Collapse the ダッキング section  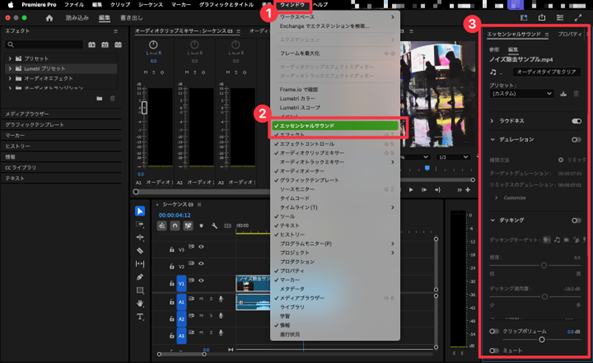tap(492, 220)
